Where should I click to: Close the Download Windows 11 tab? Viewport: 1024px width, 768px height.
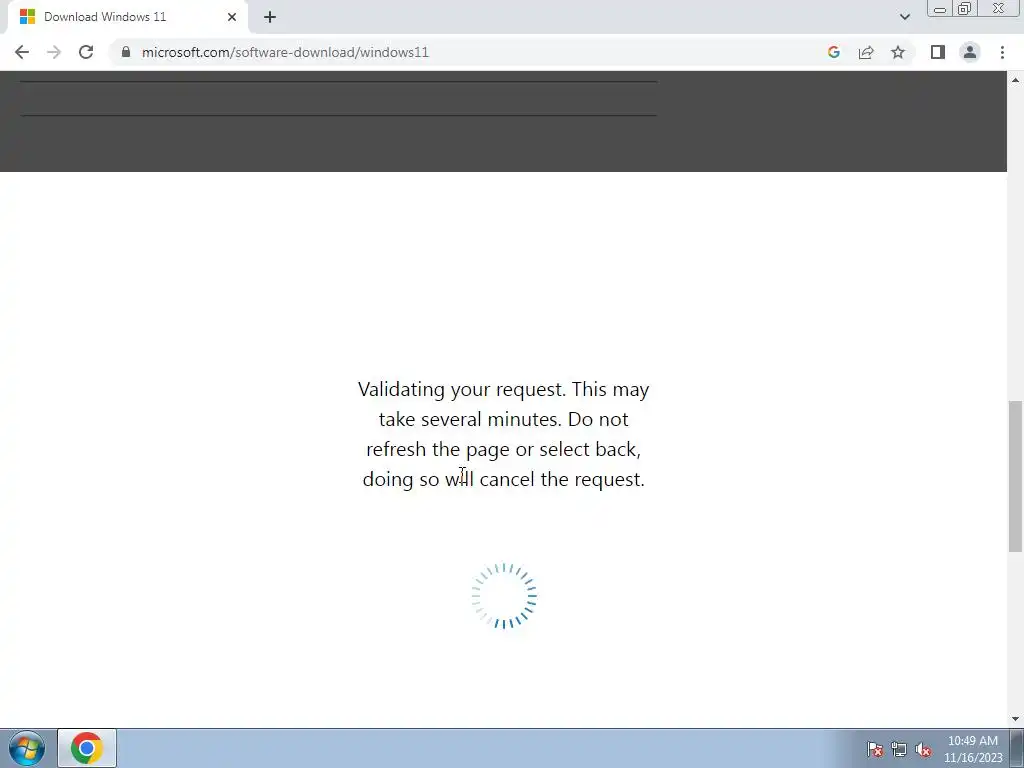[x=232, y=17]
